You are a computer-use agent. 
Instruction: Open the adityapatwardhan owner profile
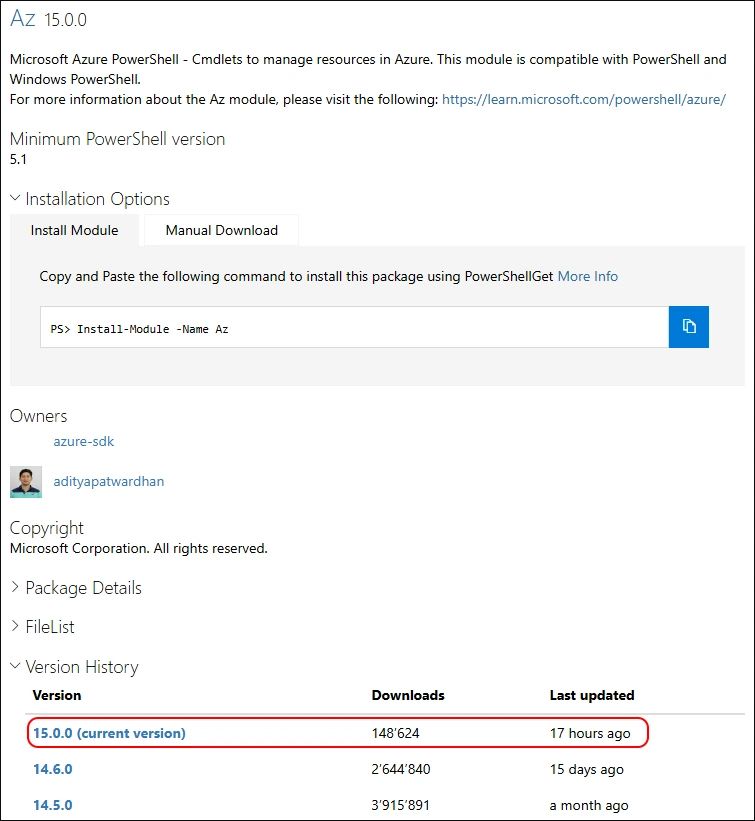point(109,481)
